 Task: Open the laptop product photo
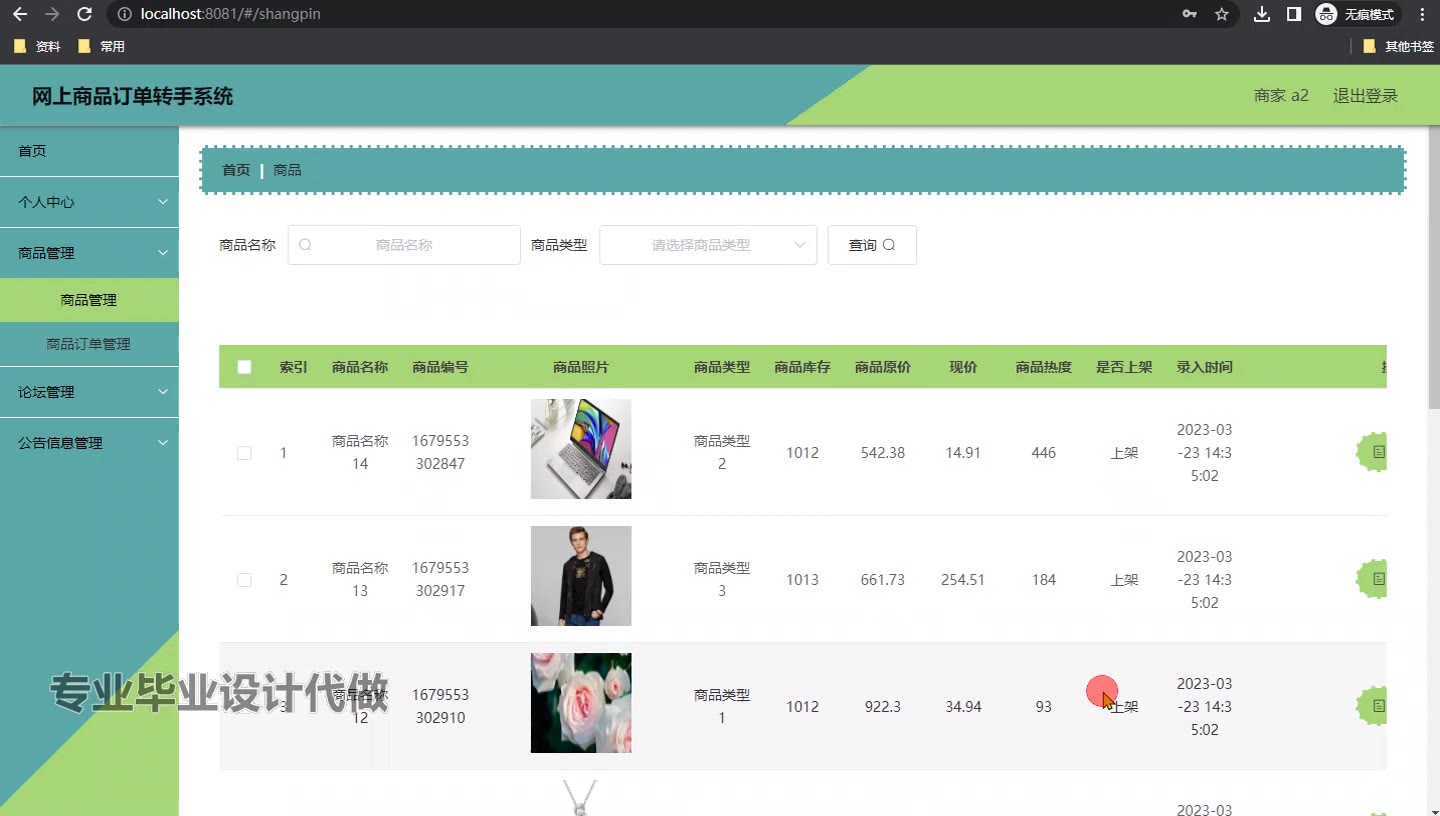(581, 449)
